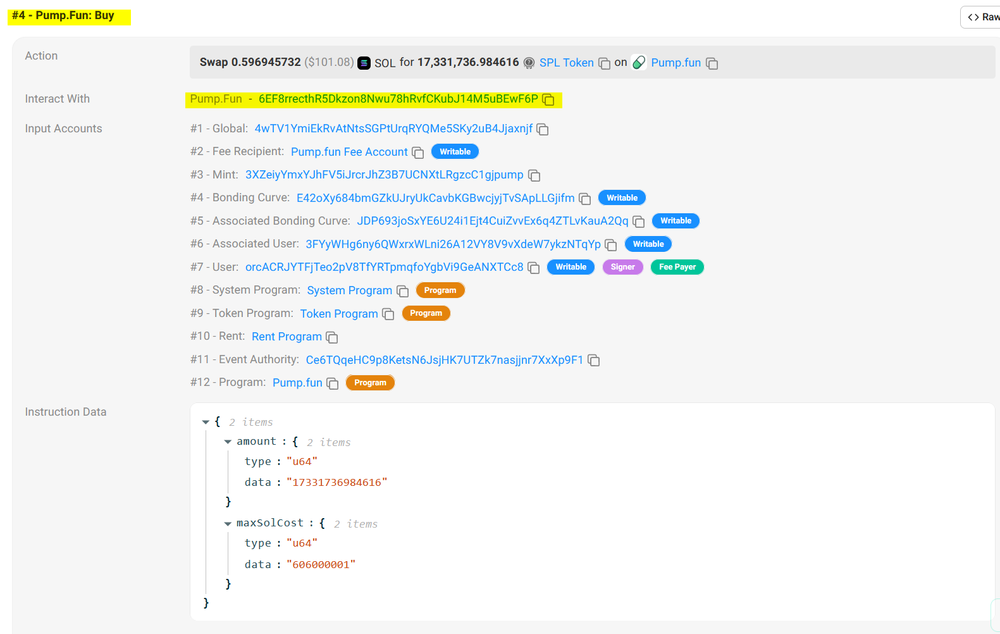Open the Raw view button
The height and width of the screenshot is (634, 1000).
point(981,17)
